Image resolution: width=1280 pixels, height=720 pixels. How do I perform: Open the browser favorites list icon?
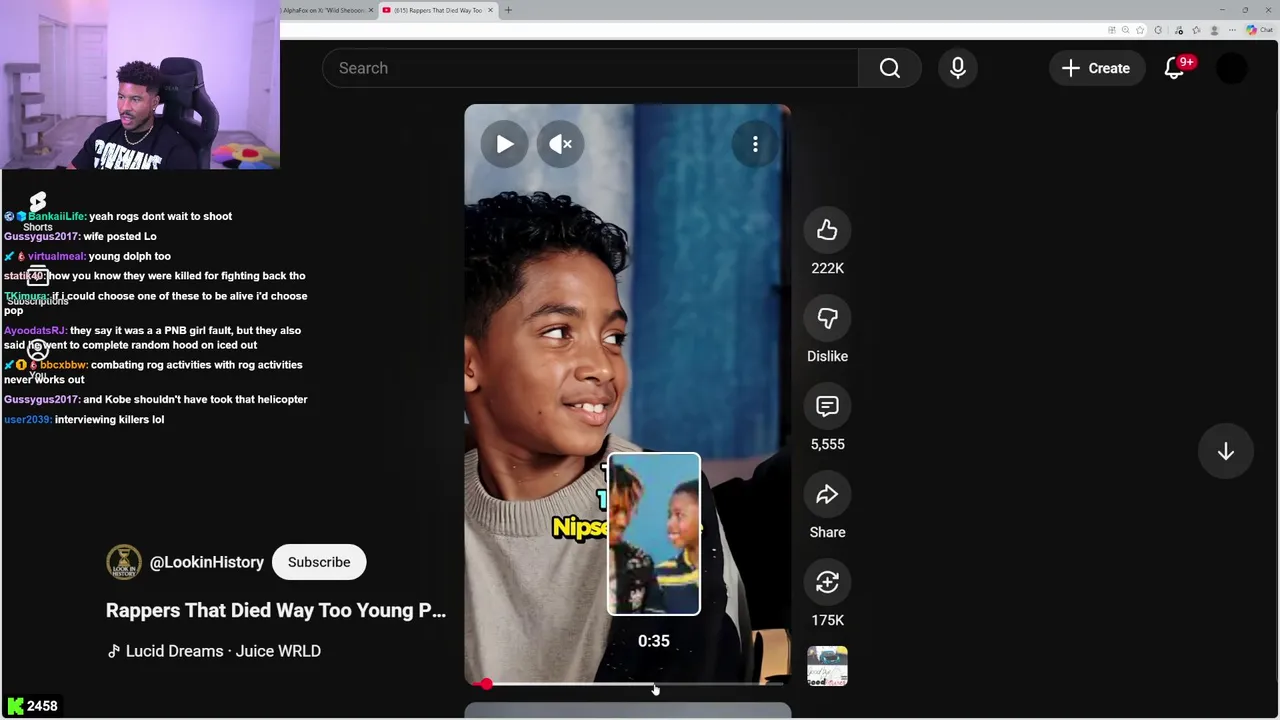(x=1196, y=30)
